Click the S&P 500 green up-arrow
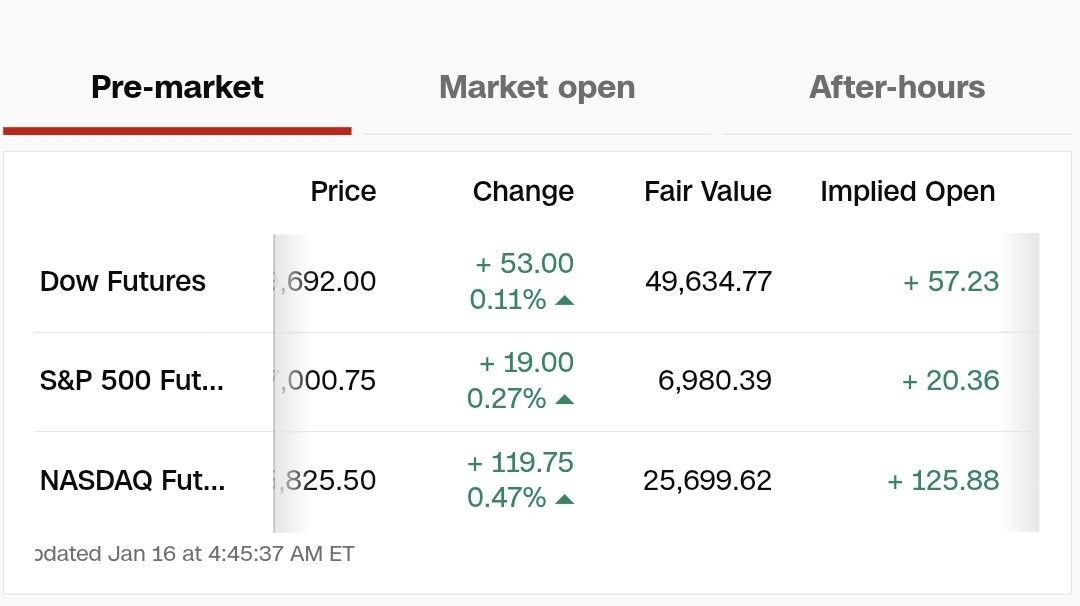1080x606 pixels. [x=564, y=400]
